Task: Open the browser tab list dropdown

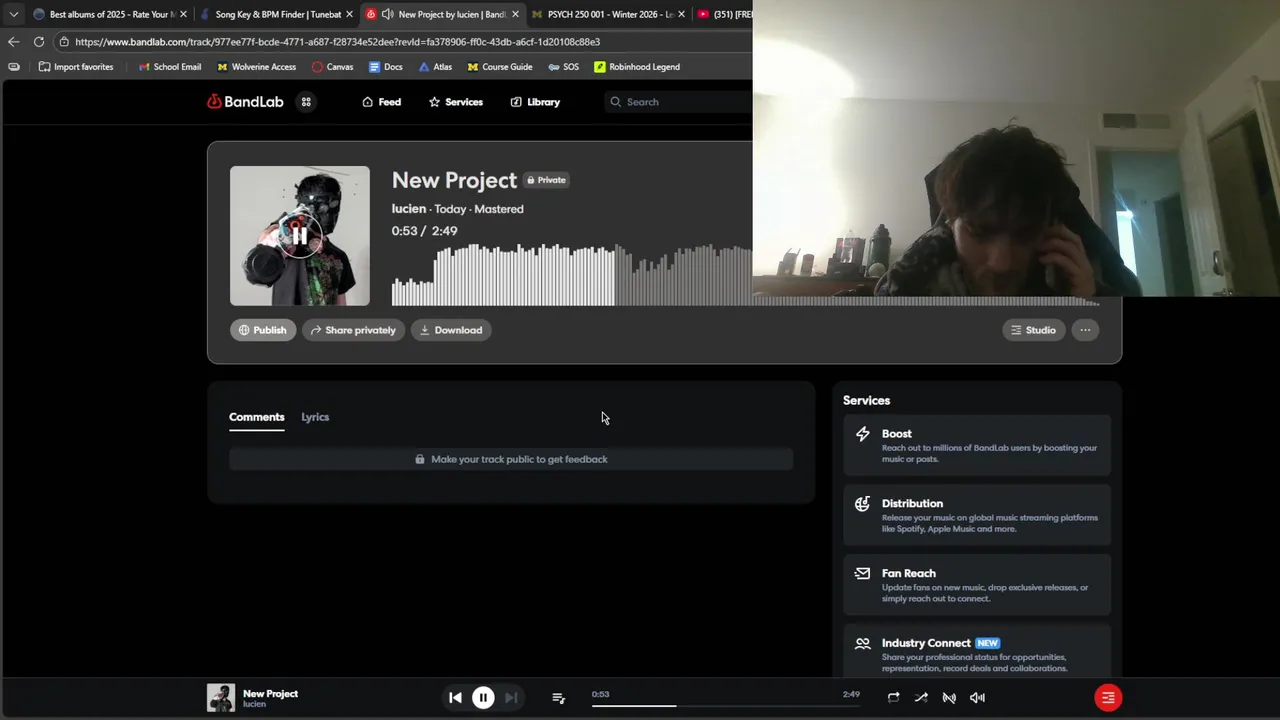Action: tap(13, 14)
